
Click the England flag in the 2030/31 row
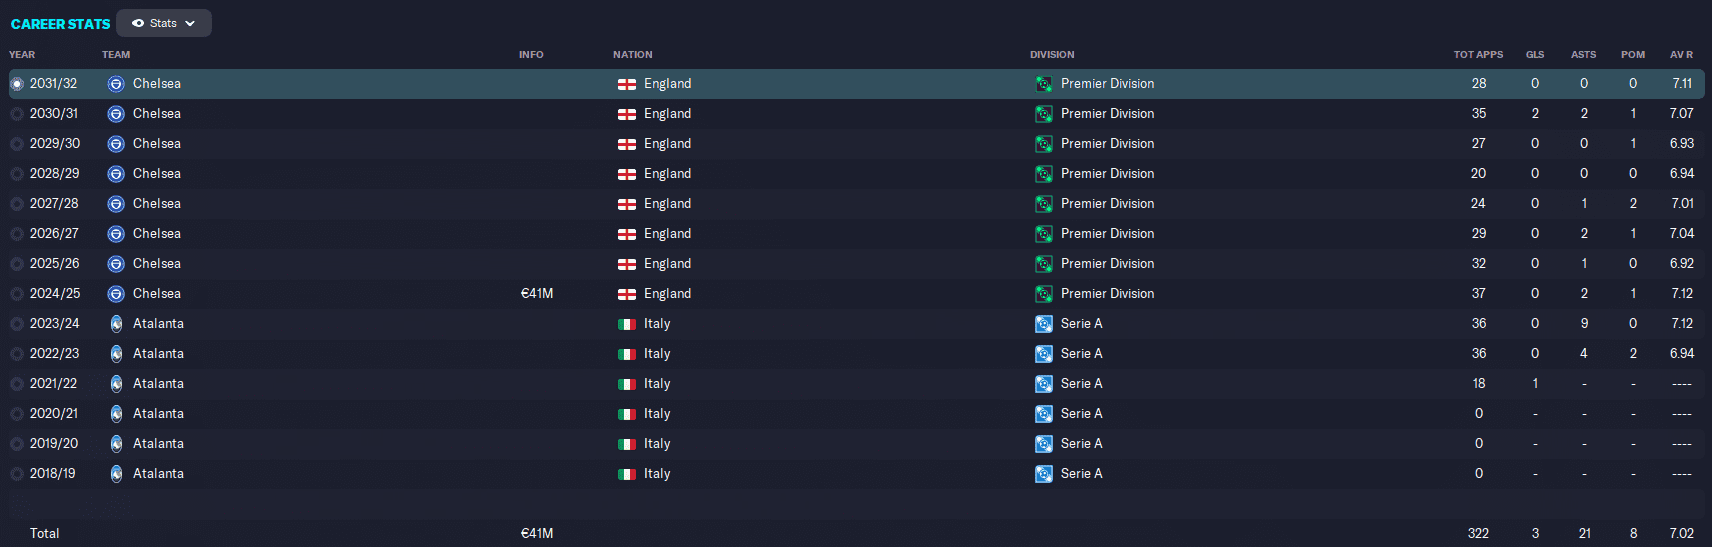point(627,114)
